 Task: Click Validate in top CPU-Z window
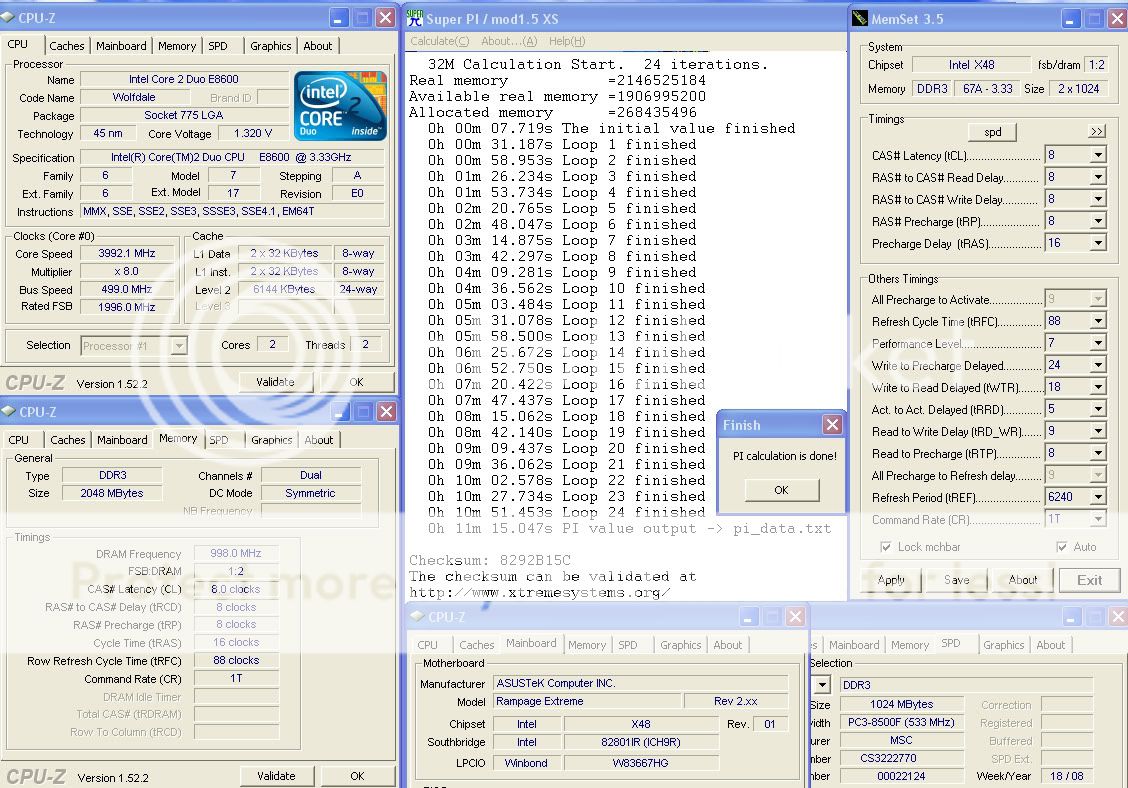[276, 382]
